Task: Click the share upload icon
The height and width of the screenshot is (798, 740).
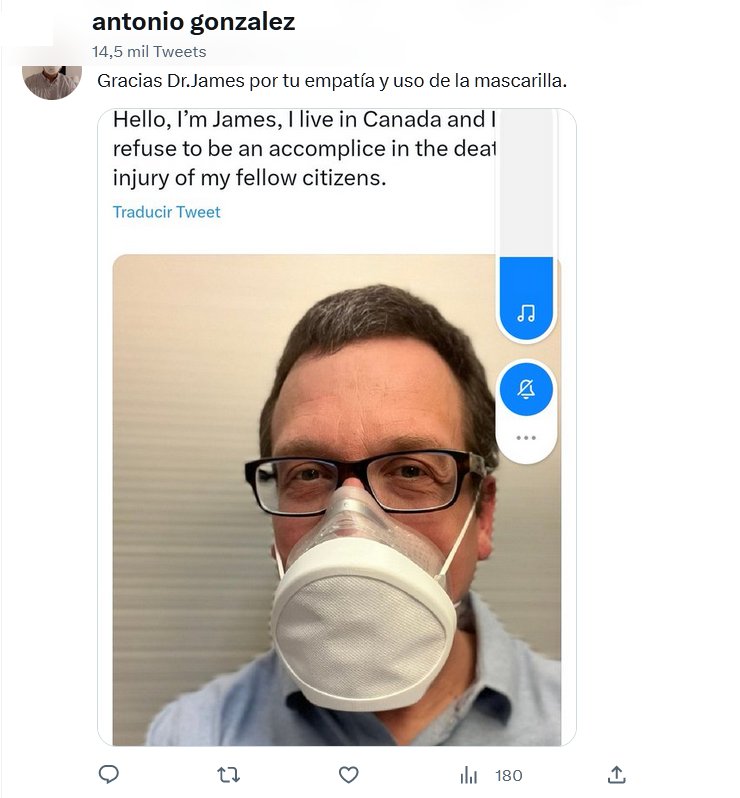Action: click(x=617, y=775)
